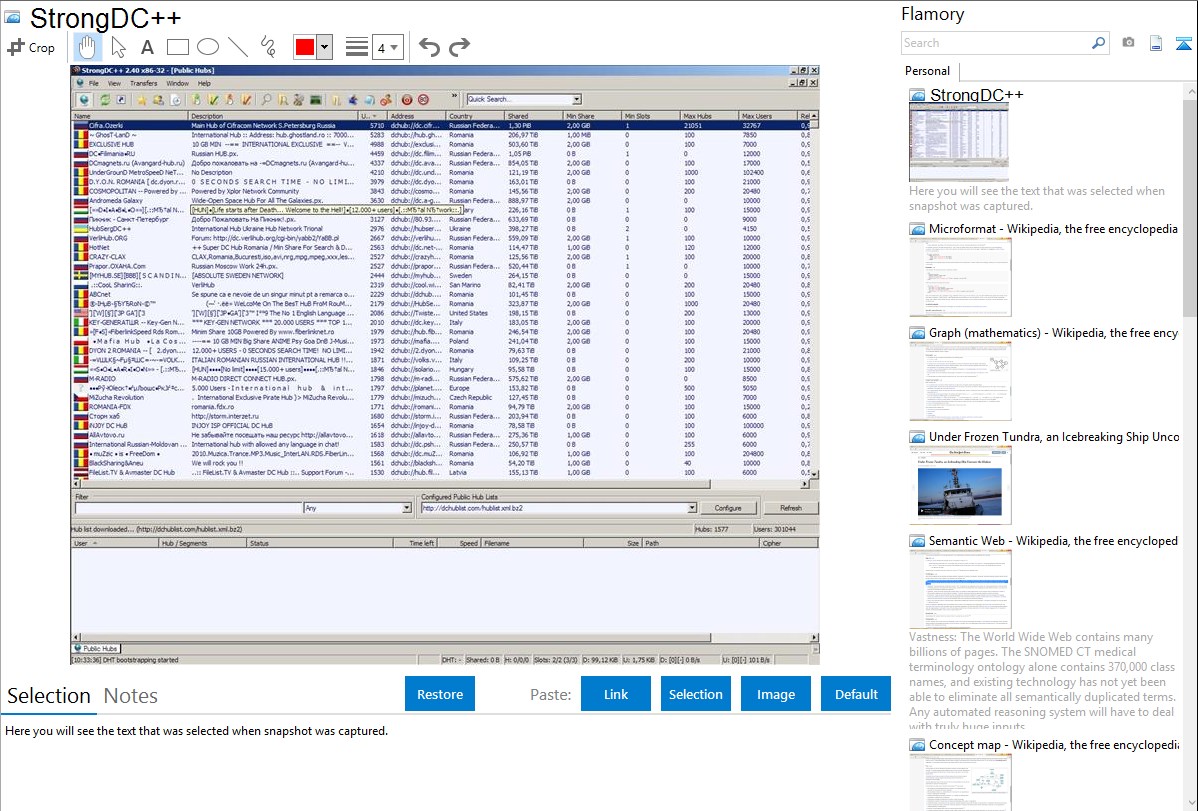
Task: Click the blue-arrow box icon beside reconnect
Action: pyautogui.click(x=121, y=99)
